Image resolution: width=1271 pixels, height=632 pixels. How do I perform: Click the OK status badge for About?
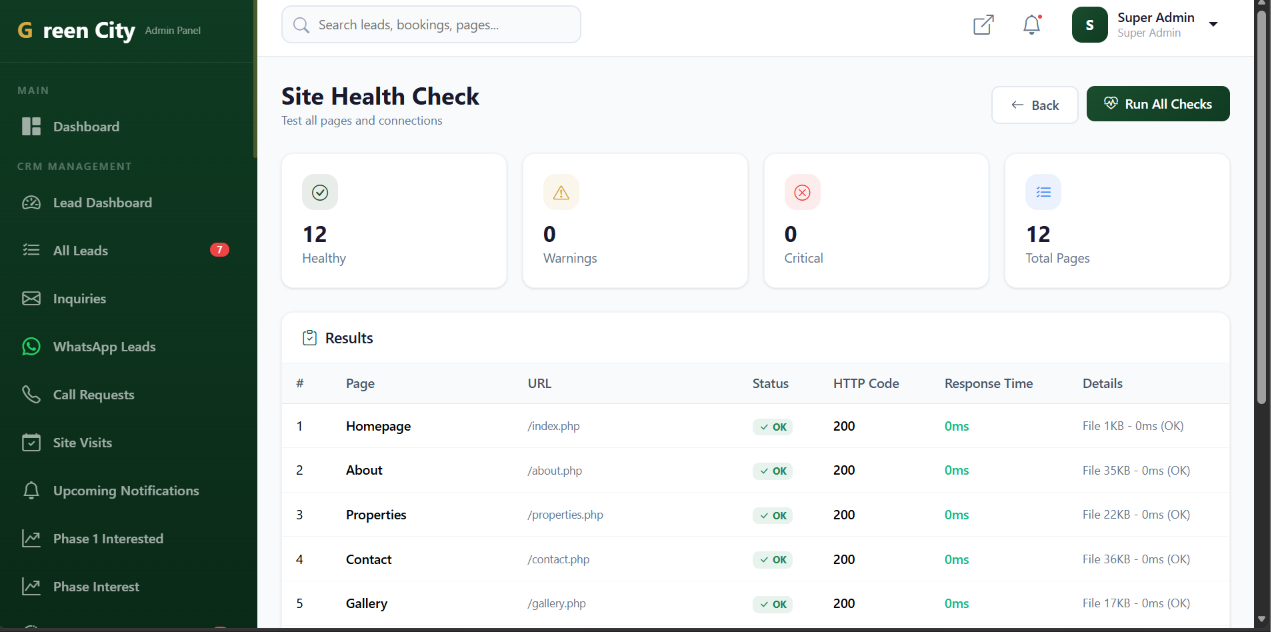click(773, 470)
